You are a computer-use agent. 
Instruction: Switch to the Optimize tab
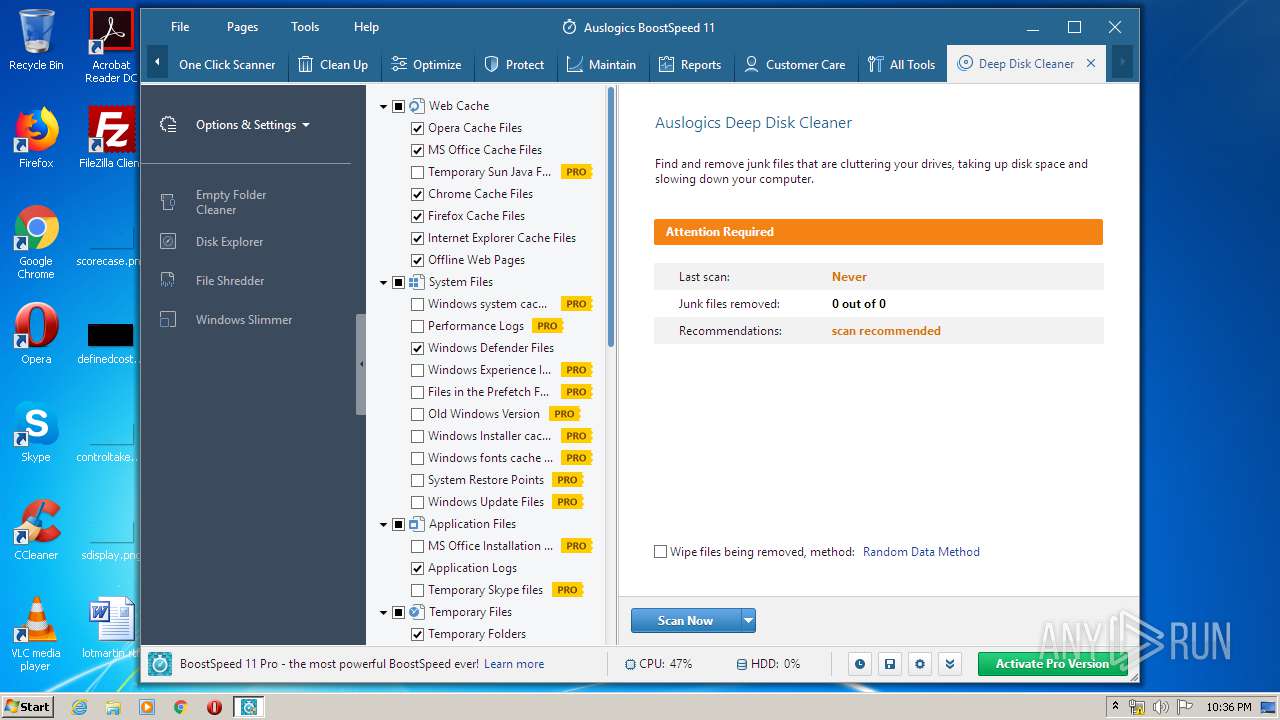tap(426, 64)
